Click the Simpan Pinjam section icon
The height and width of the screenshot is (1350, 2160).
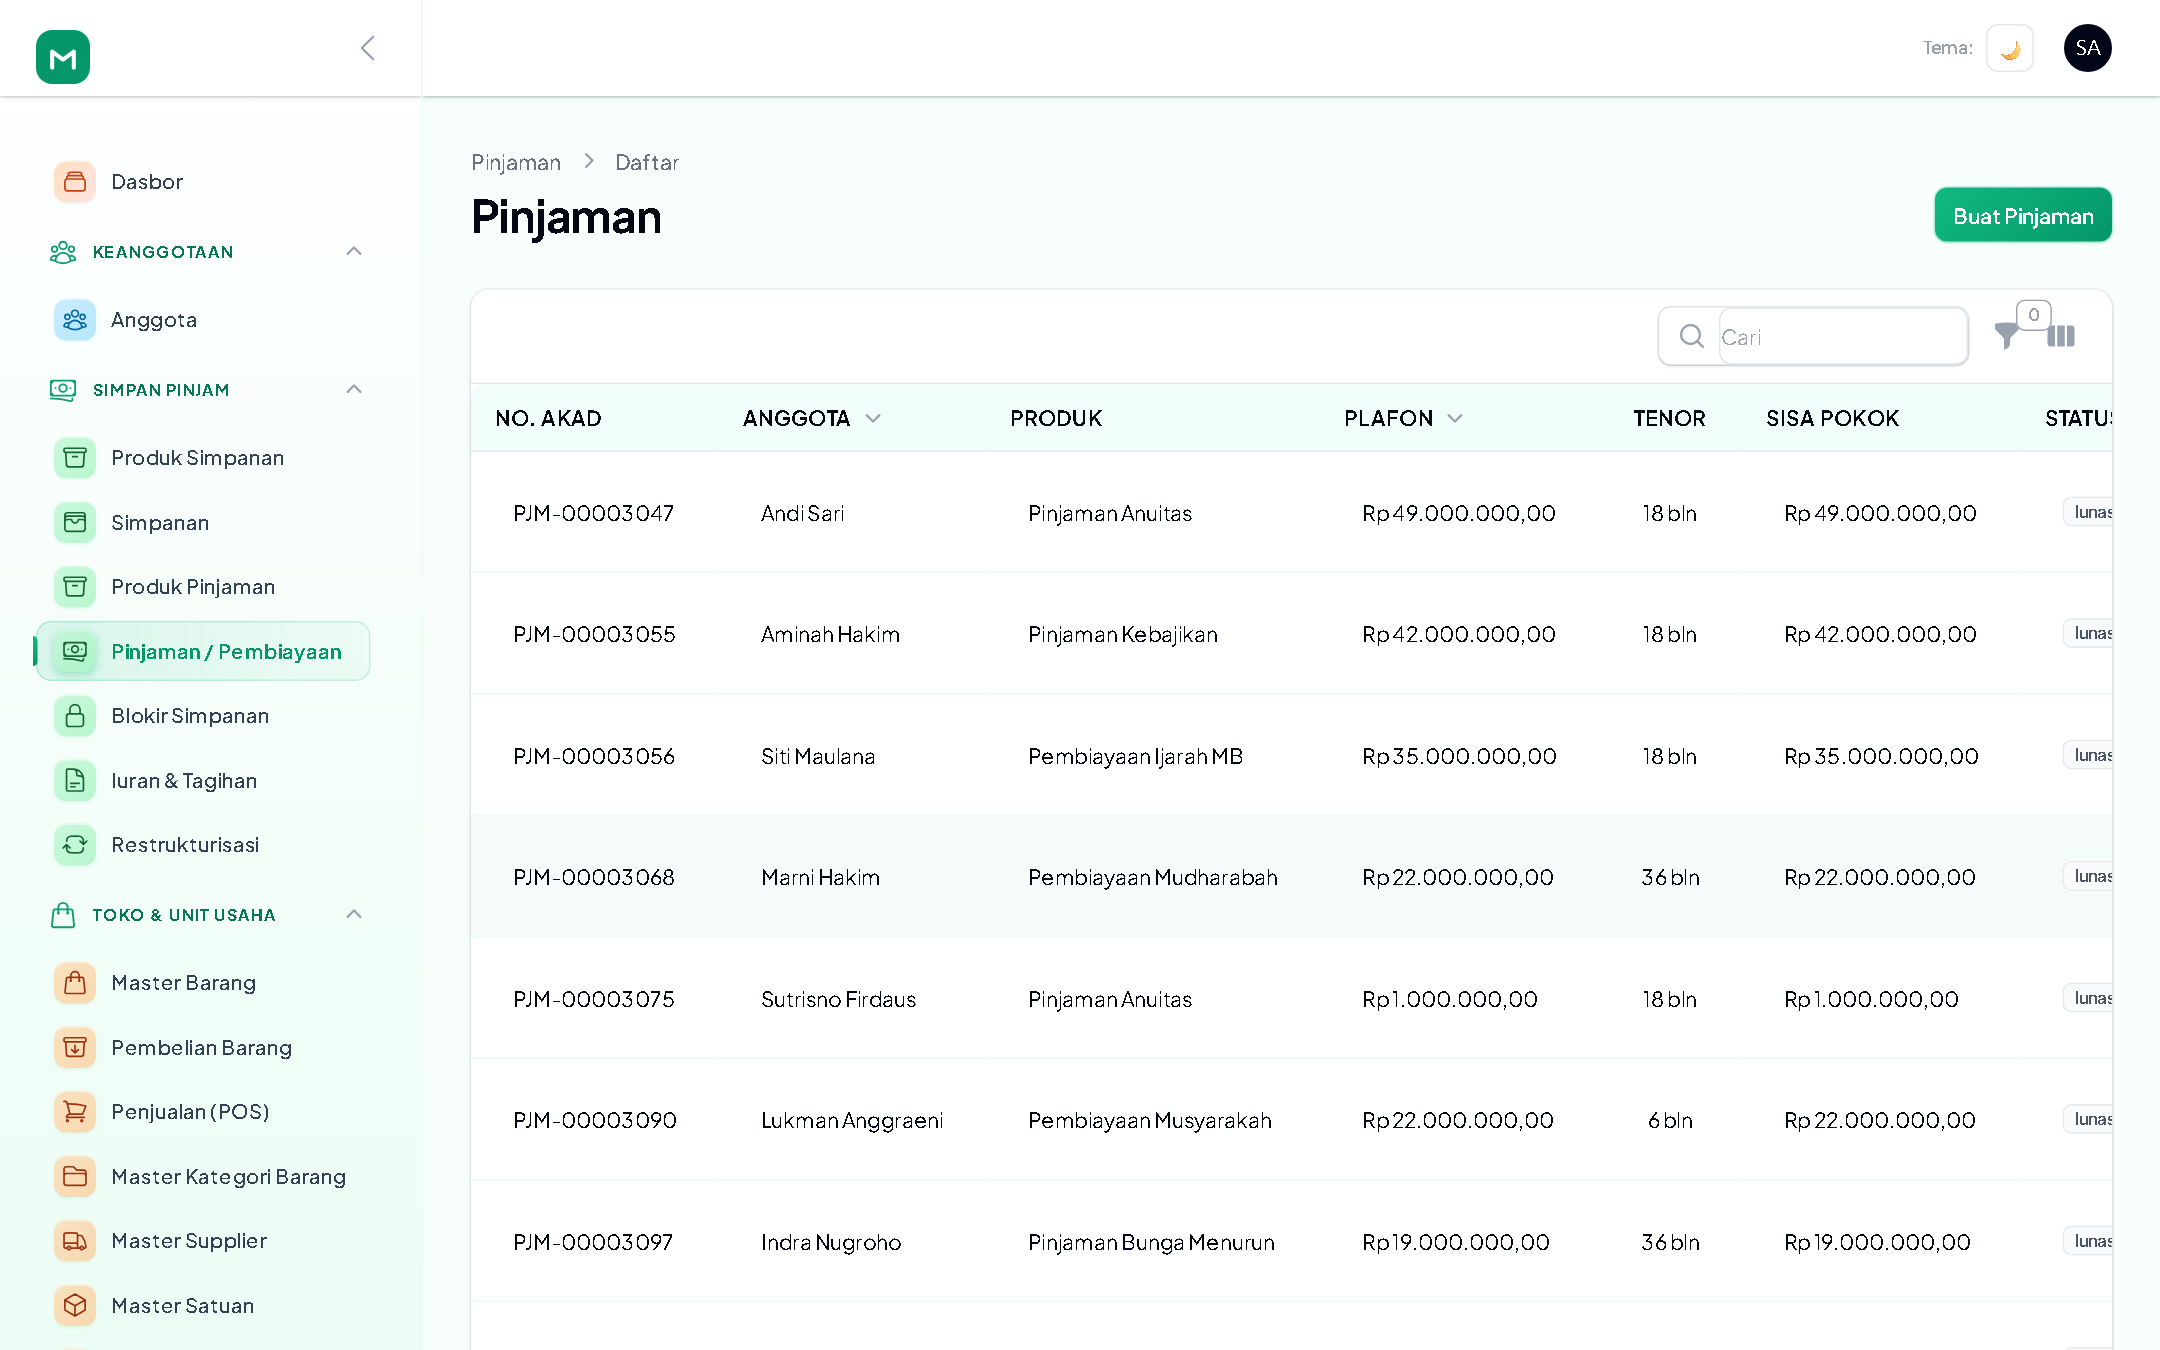pyautogui.click(x=63, y=390)
